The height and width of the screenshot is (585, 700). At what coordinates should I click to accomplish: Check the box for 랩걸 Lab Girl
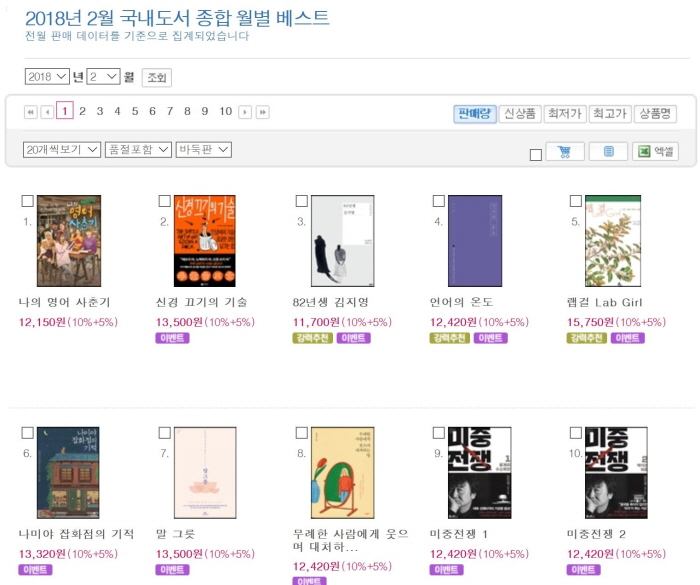pyautogui.click(x=576, y=201)
